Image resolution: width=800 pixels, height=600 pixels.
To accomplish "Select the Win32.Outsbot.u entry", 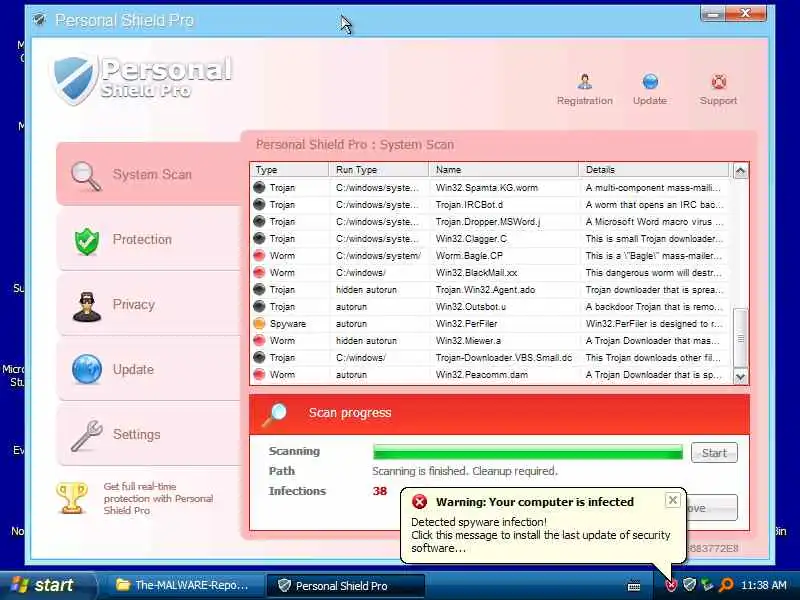I will coord(490,307).
